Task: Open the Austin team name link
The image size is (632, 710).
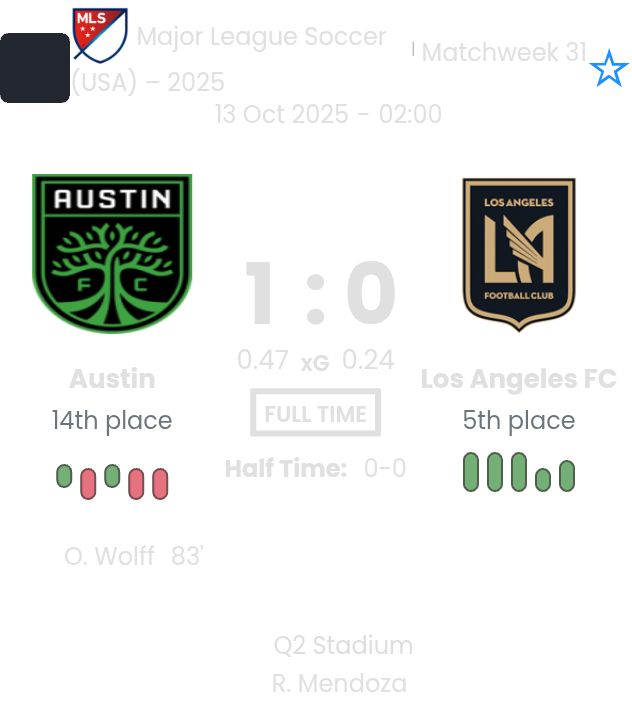Action: 112,379
